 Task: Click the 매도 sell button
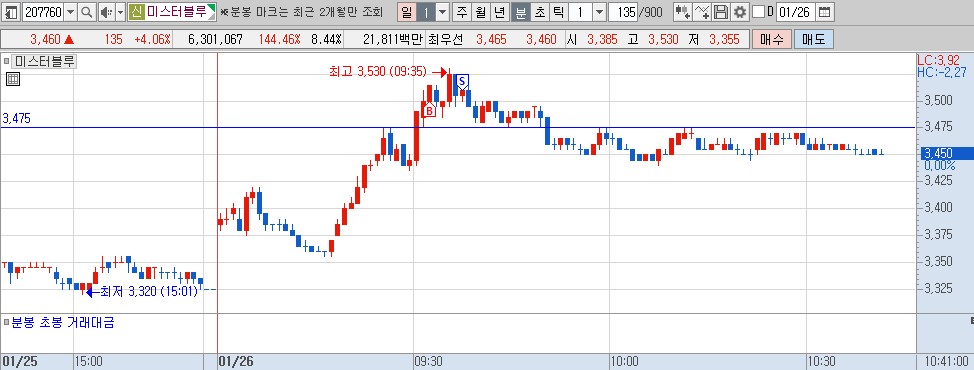(813, 40)
